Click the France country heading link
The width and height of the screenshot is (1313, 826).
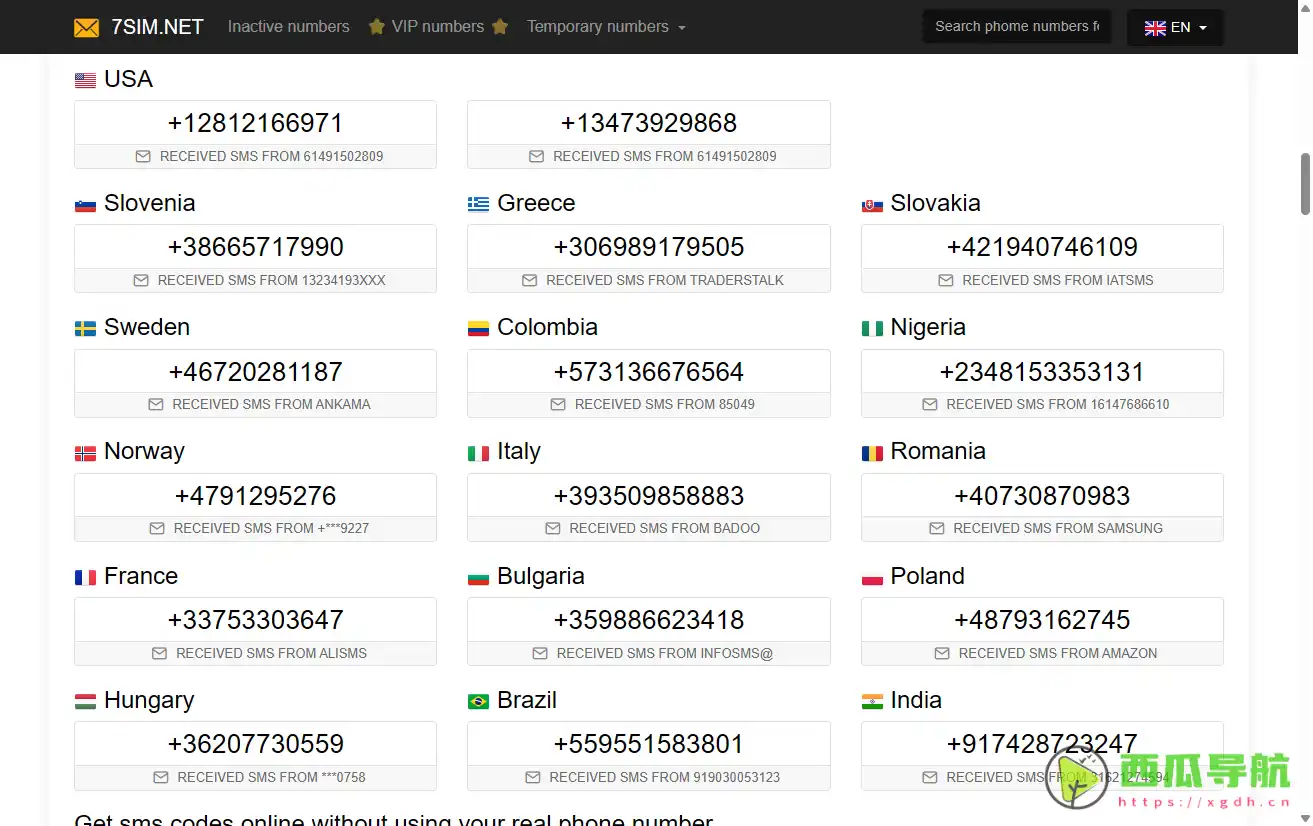pyautogui.click(x=140, y=576)
